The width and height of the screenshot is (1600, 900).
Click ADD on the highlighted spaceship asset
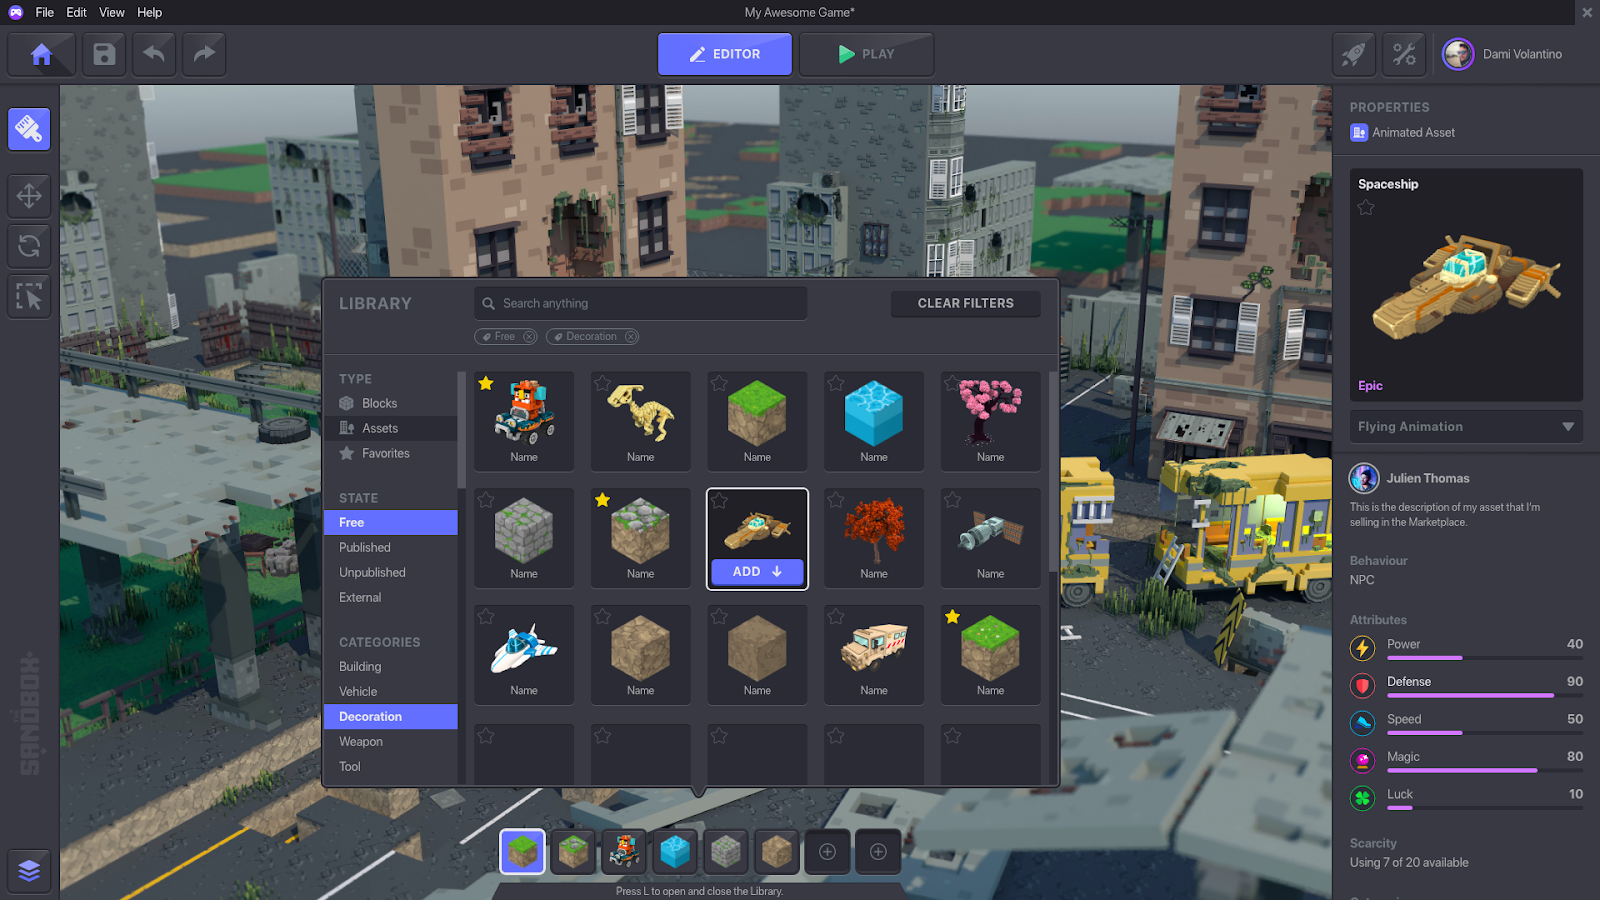pyautogui.click(x=757, y=571)
